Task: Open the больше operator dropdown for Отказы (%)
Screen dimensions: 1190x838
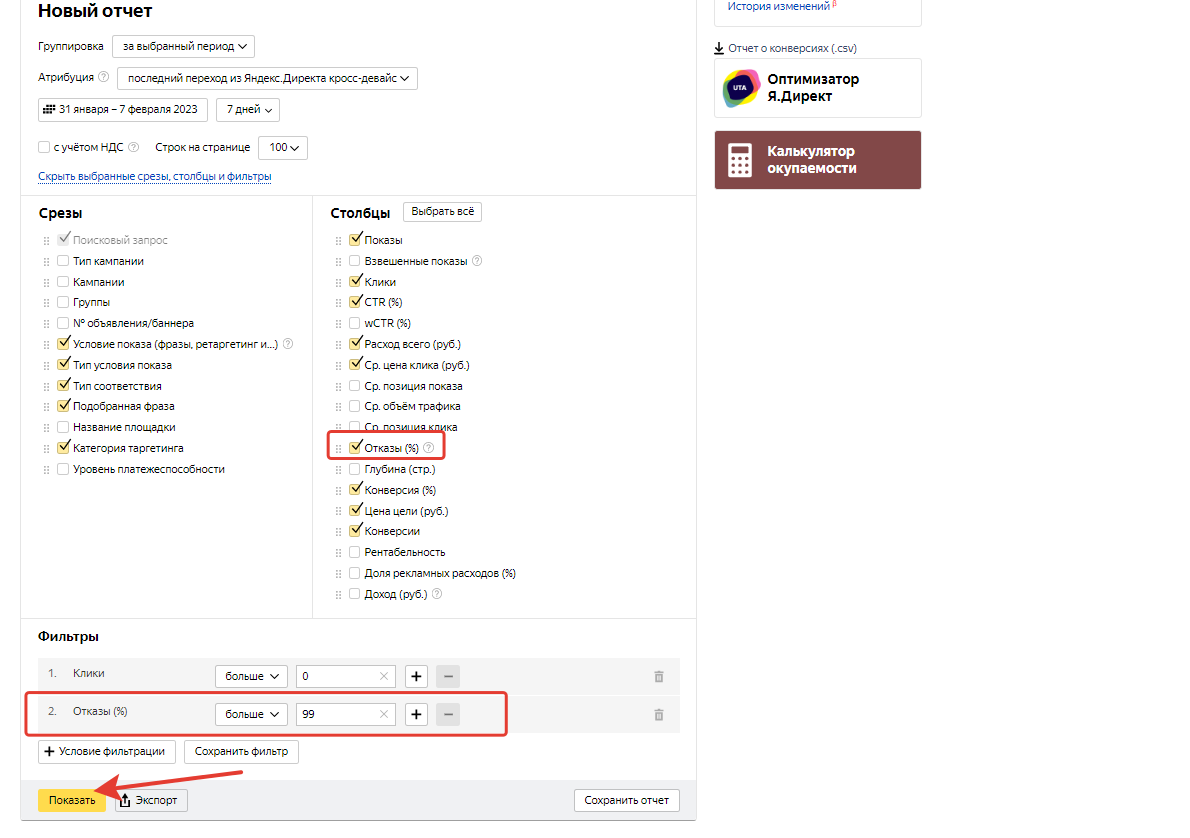Action: pos(251,714)
